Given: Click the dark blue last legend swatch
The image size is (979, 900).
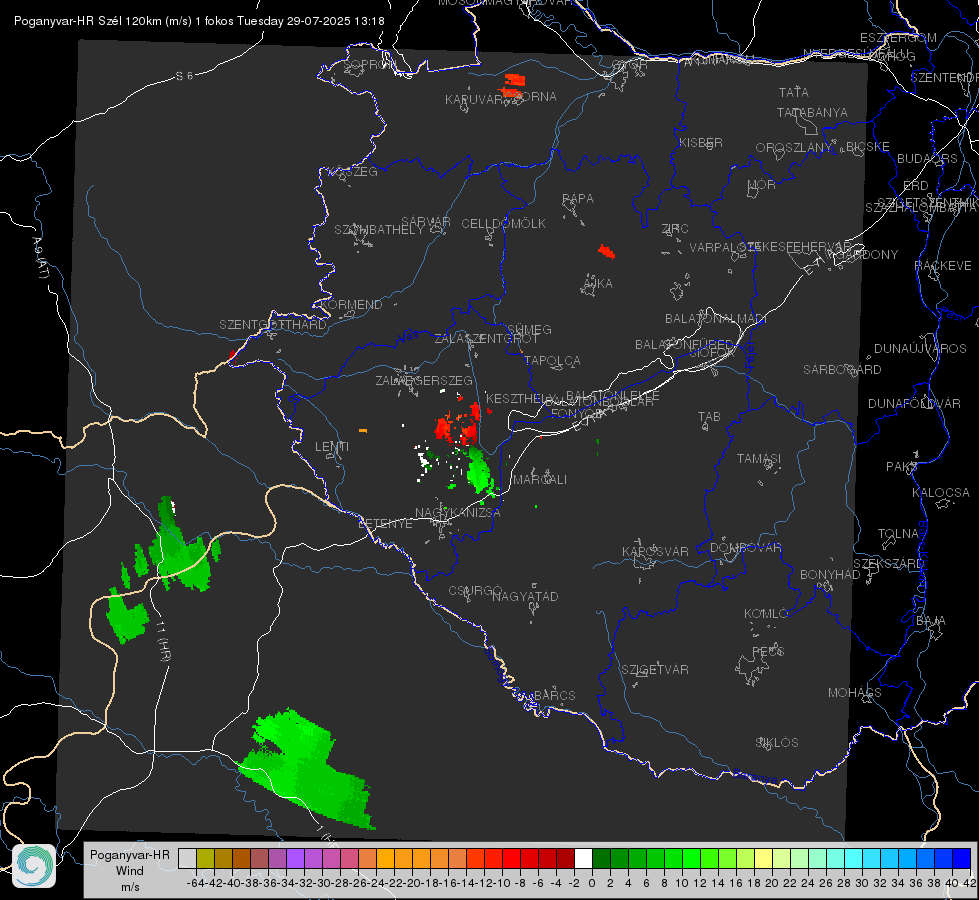Looking at the screenshot, I should coord(962,858).
